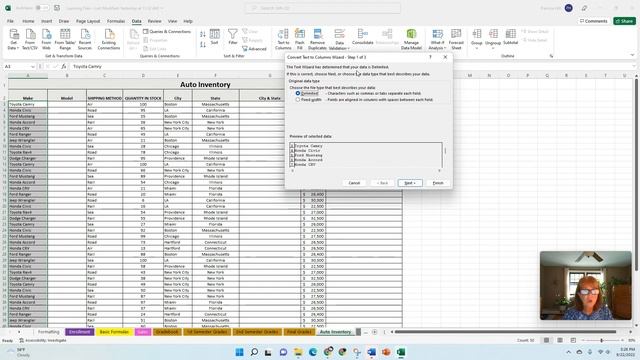Image resolution: width=640 pixels, height=360 pixels.
Task: Import data From Web
Action: coord(46,39)
